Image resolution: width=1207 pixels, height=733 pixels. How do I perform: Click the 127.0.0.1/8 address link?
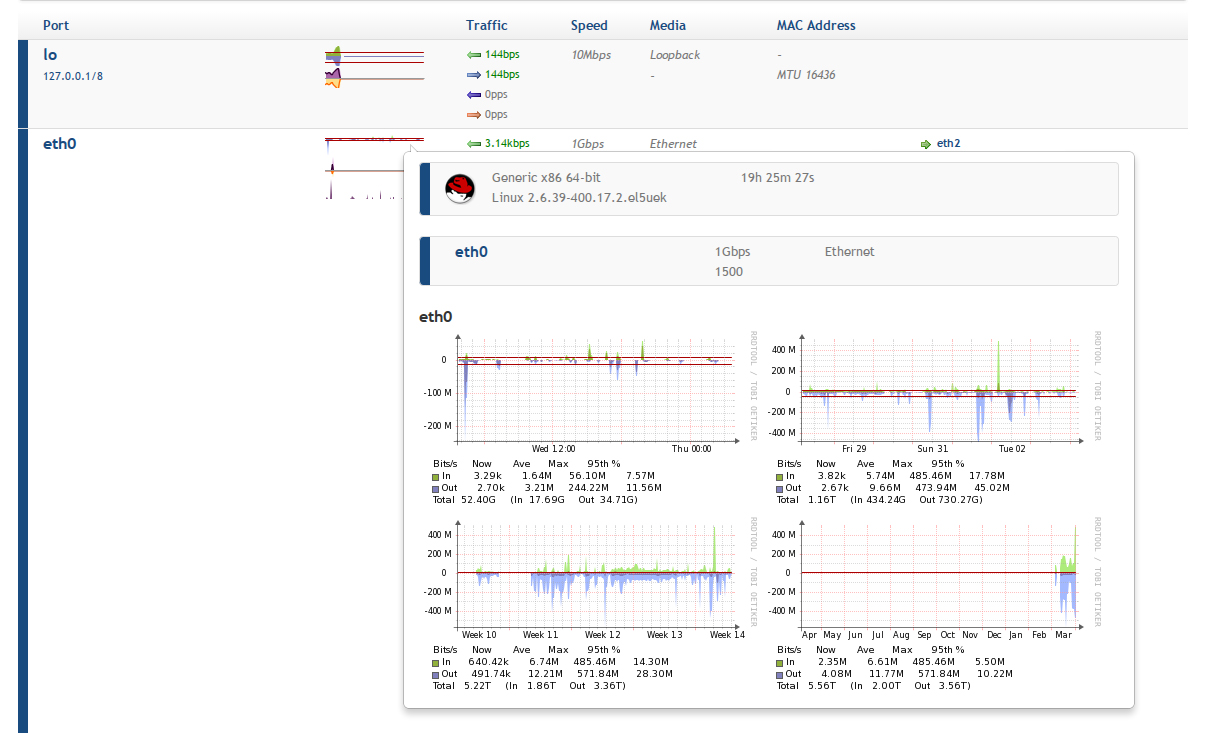[x=71, y=76]
